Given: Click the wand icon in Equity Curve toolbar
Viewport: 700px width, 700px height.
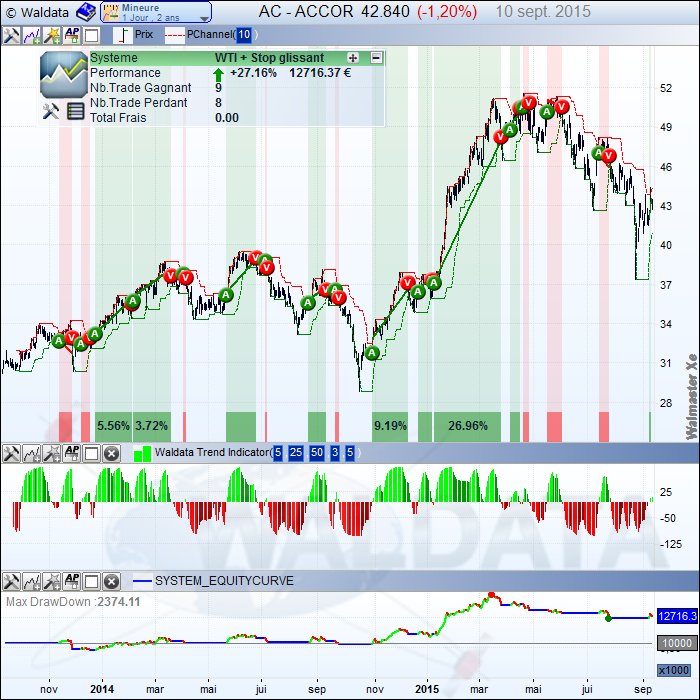Looking at the screenshot, I should click(x=52, y=582).
